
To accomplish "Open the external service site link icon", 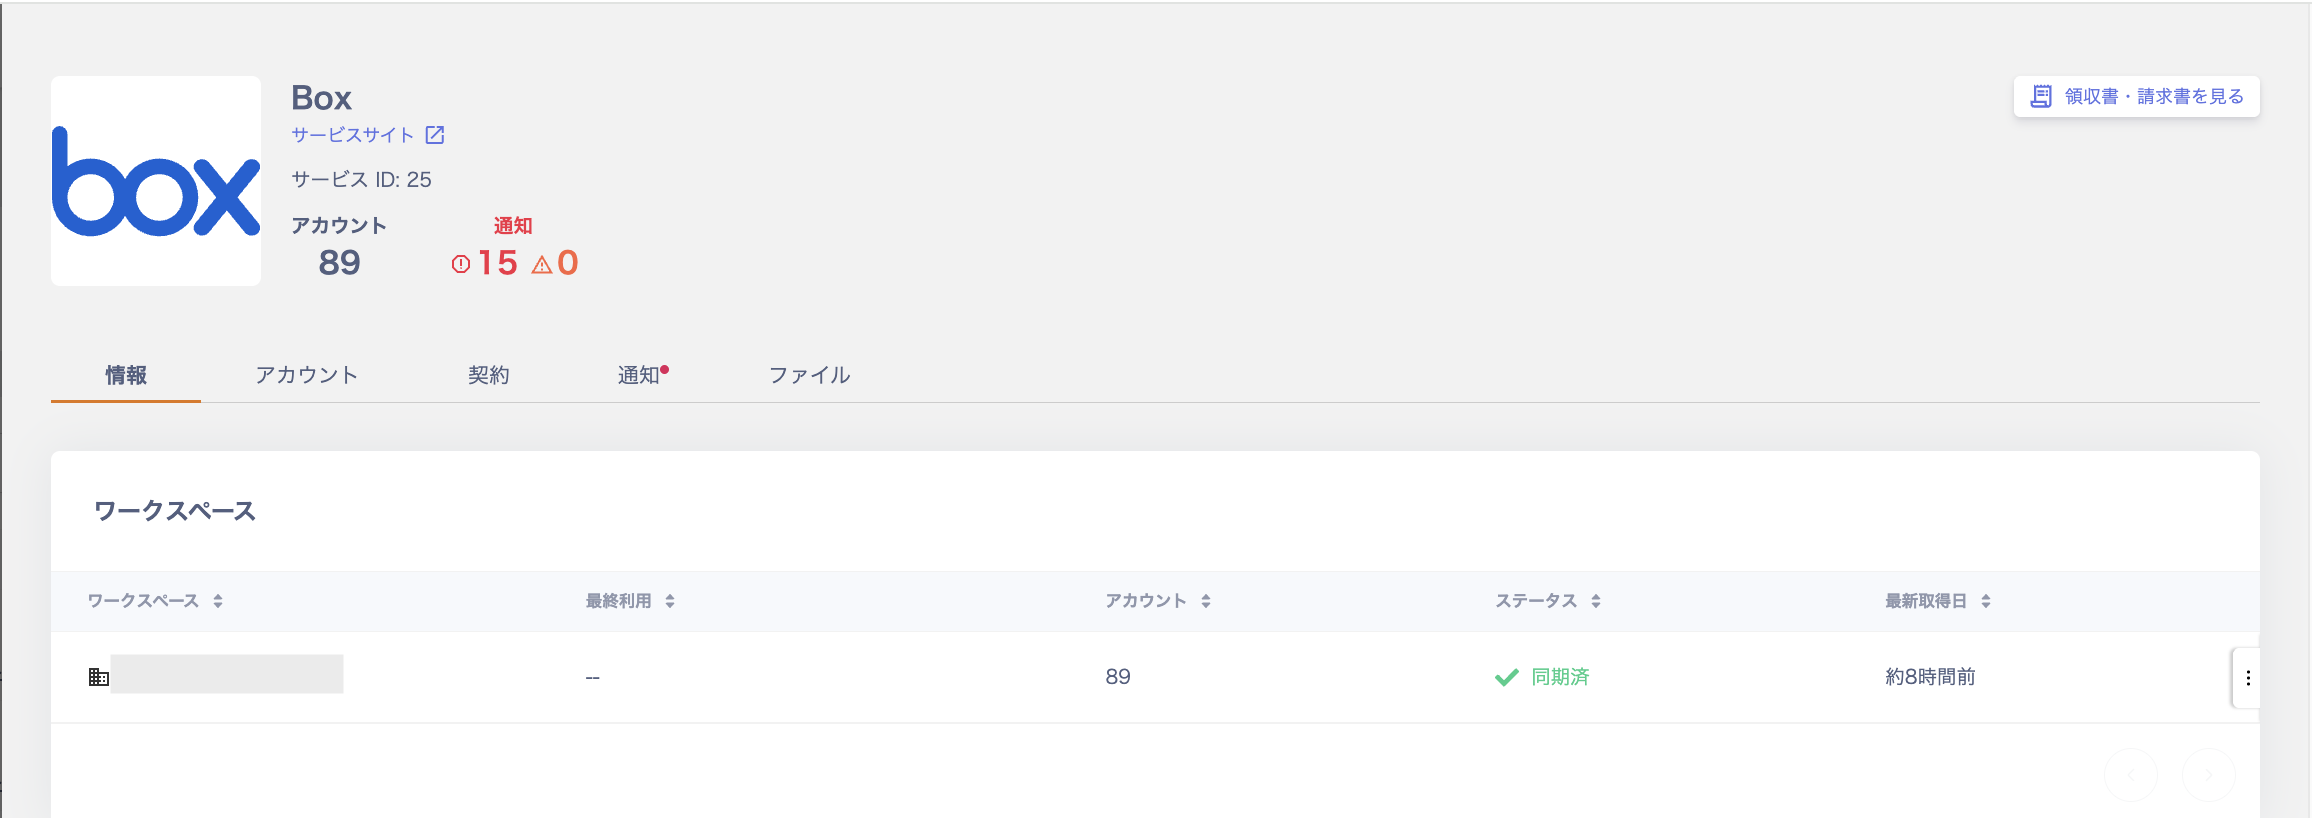I will (x=435, y=135).
